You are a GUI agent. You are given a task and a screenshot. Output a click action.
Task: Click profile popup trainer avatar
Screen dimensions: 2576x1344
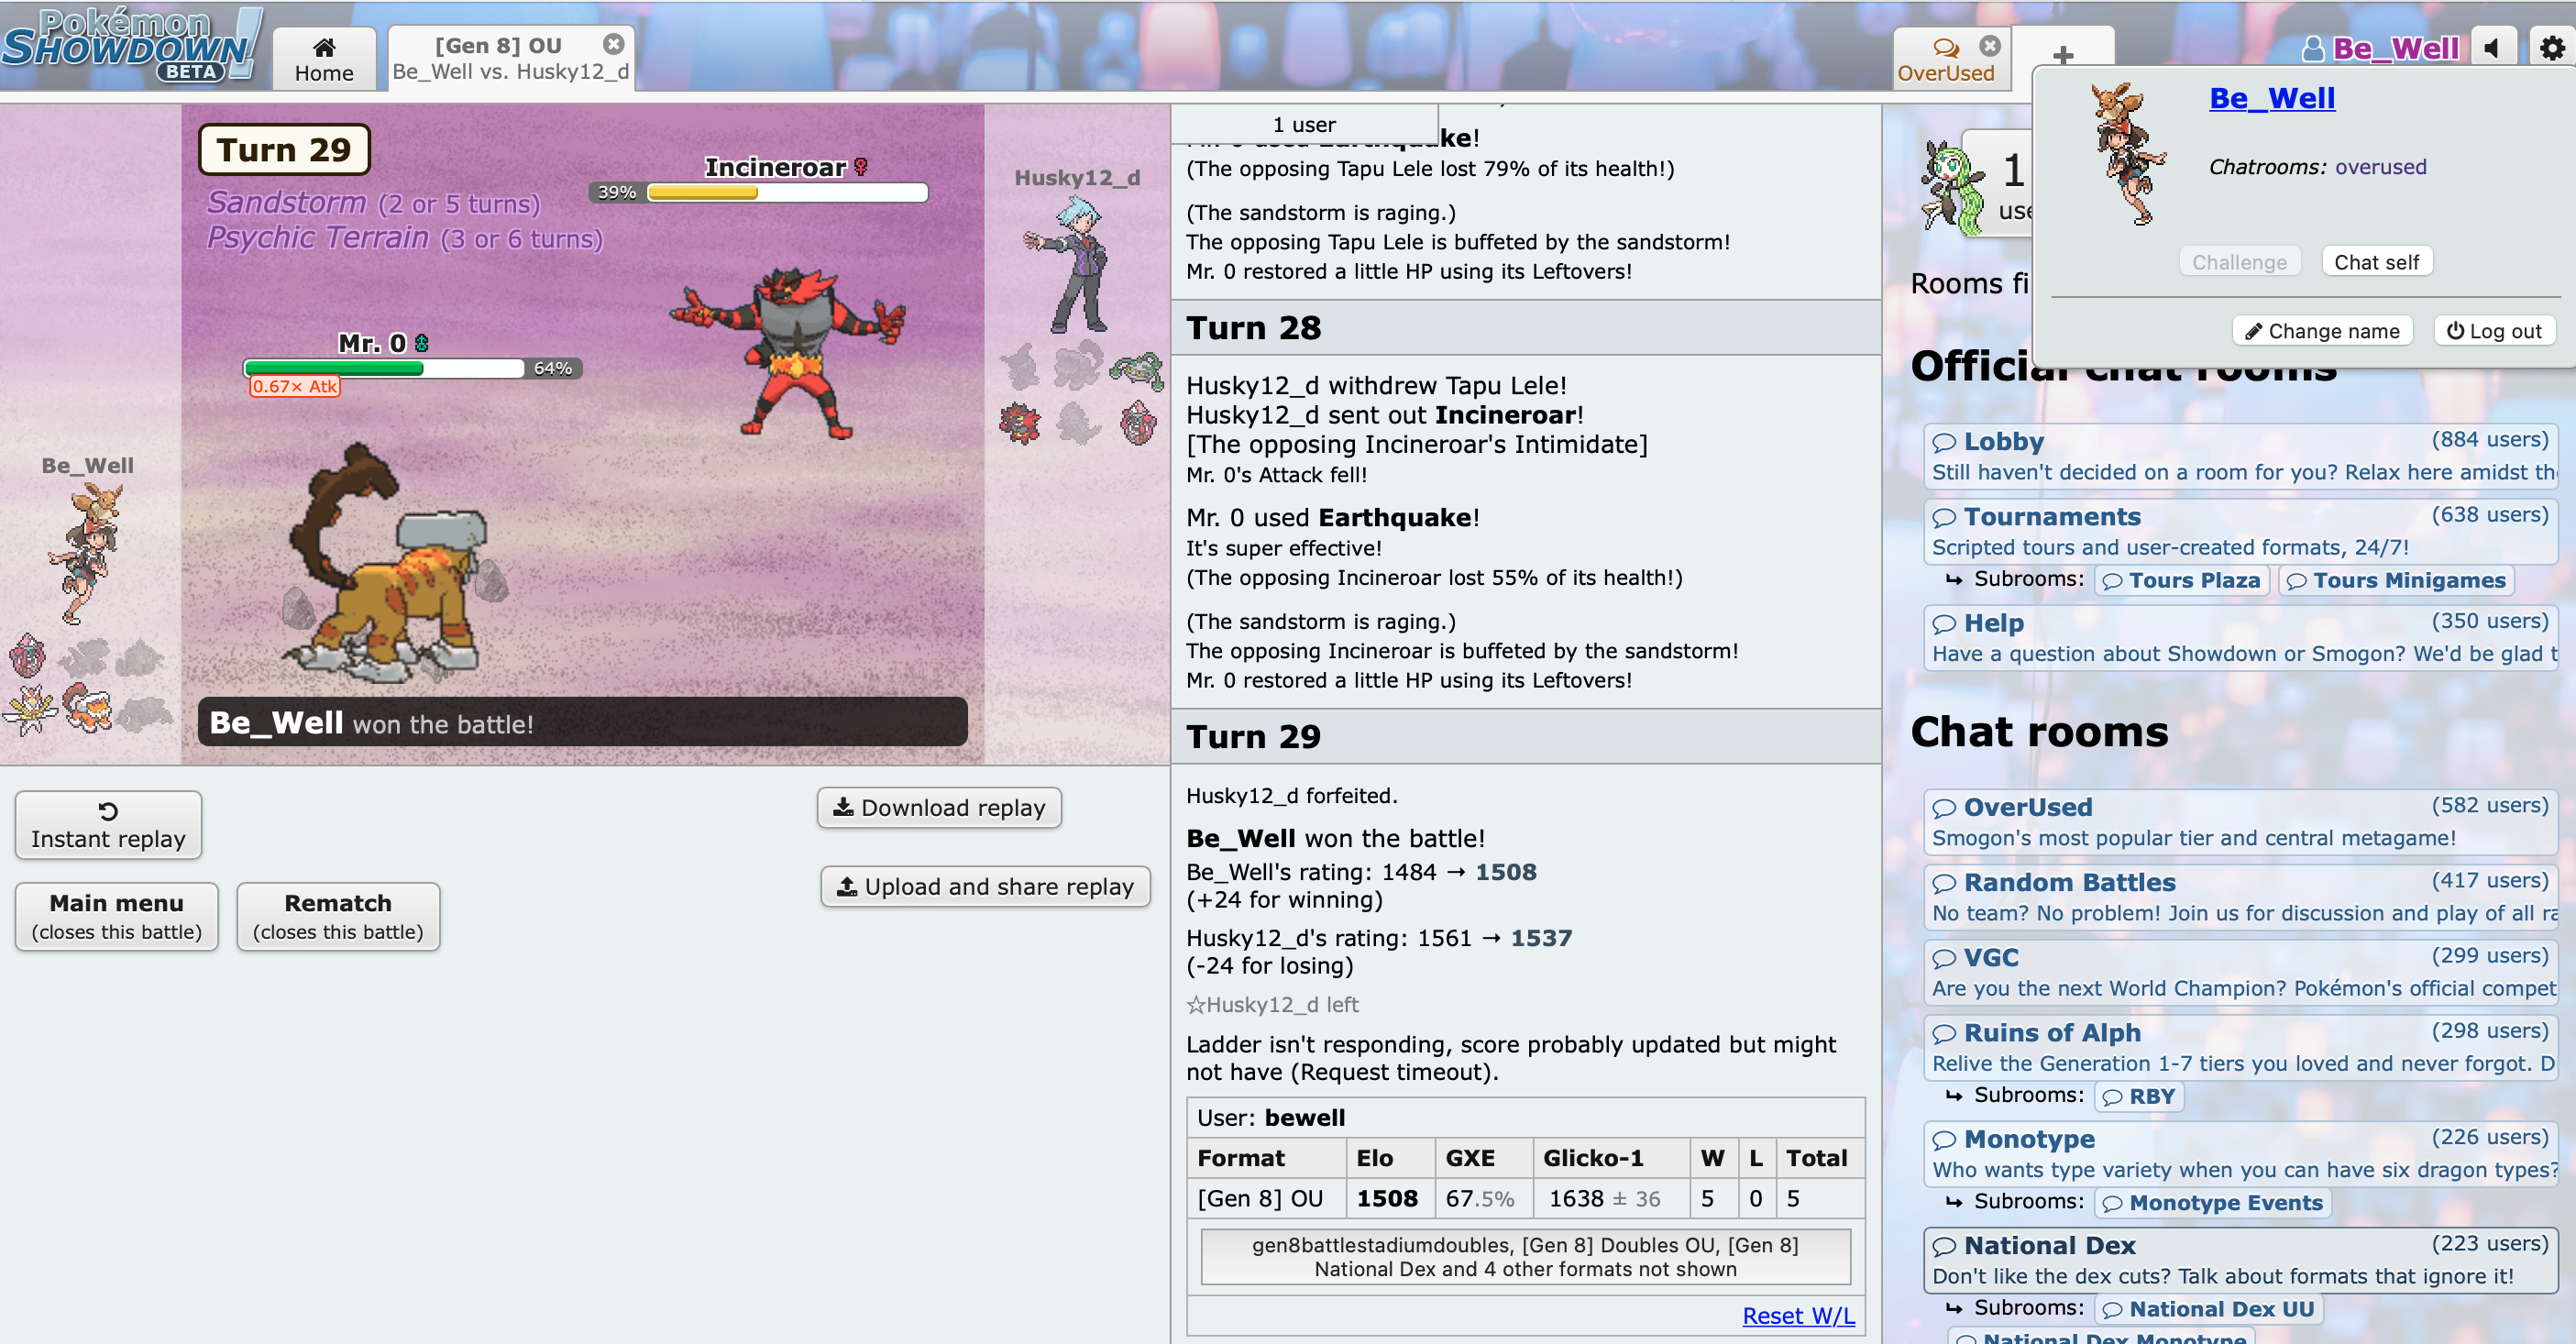2128,153
